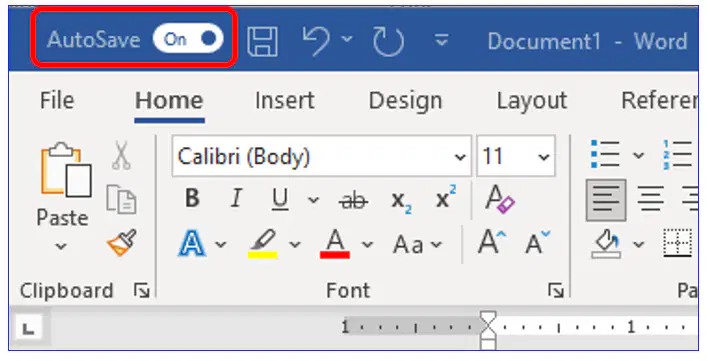The height and width of the screenshot is (361, 707).
Task: Click the Redo circular arrow icon
Action: (388, 41)
